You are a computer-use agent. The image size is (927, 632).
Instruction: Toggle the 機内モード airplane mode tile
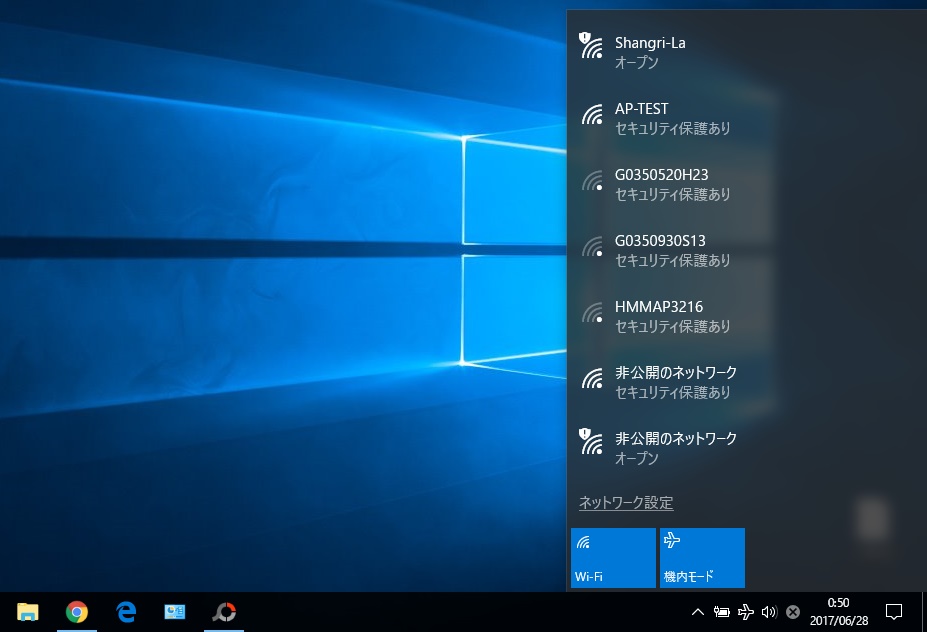click(702, 558)
